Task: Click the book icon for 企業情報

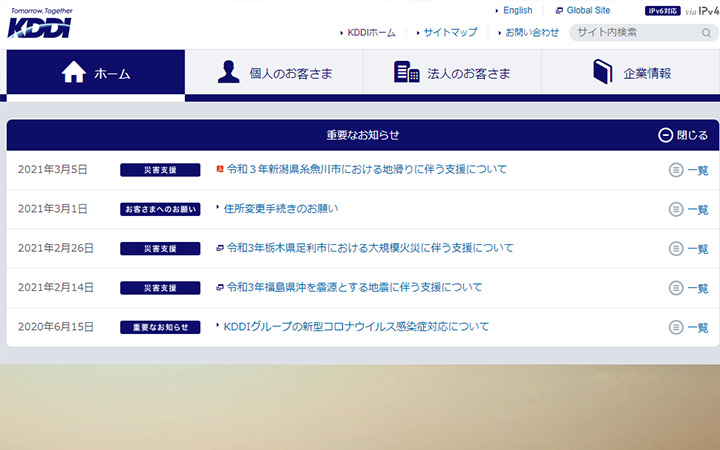Action: click(x=602, y=72)
